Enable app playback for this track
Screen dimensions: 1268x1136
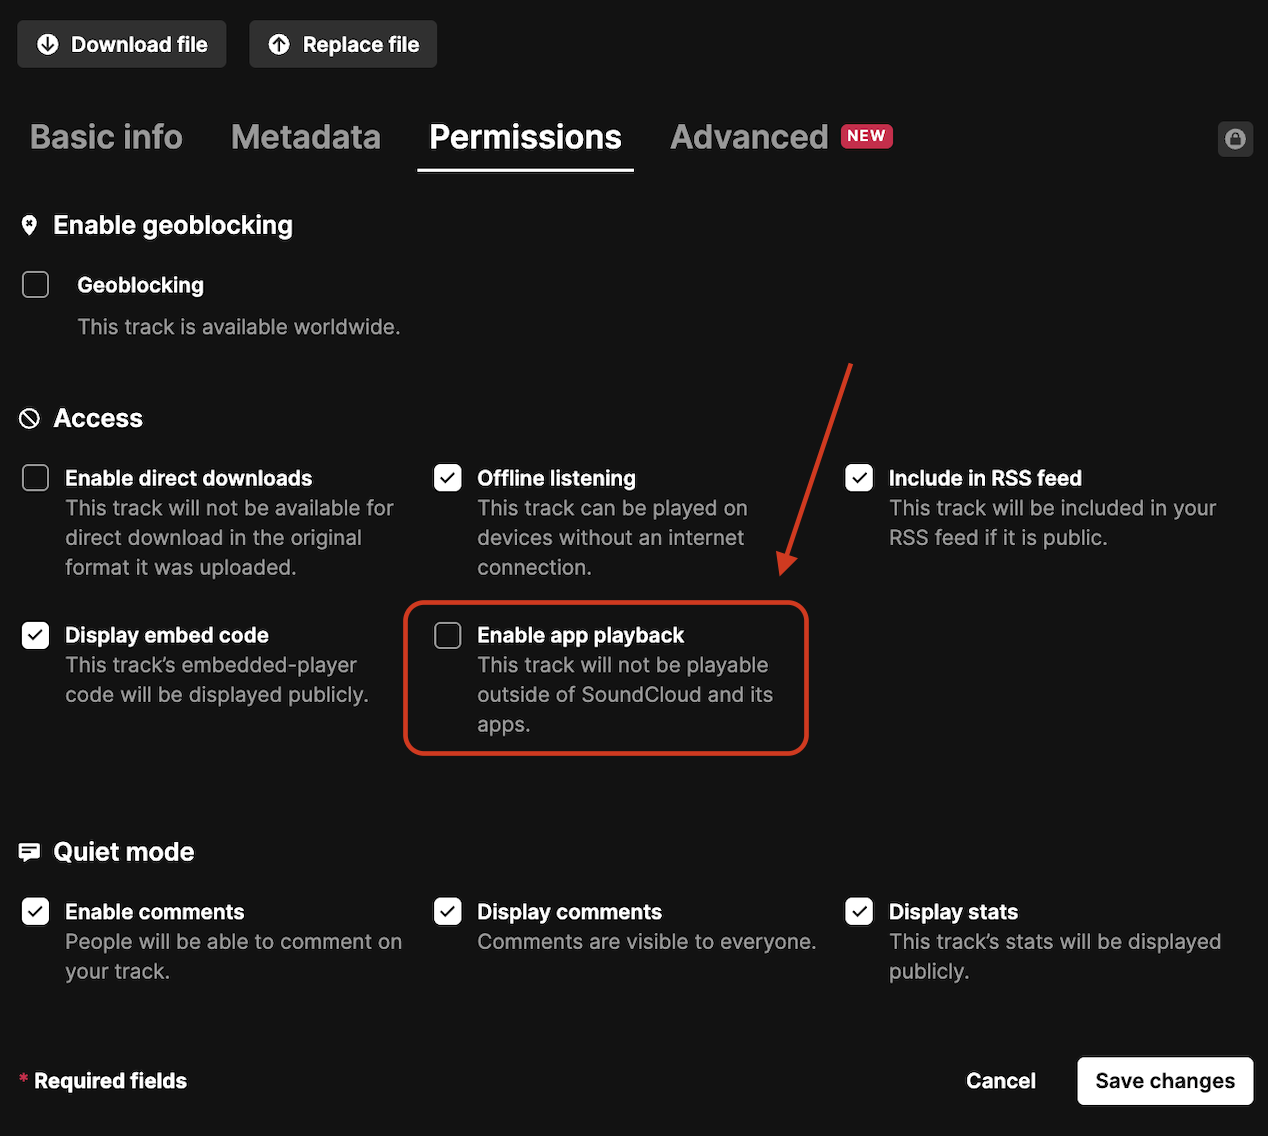tap(447, 635)
